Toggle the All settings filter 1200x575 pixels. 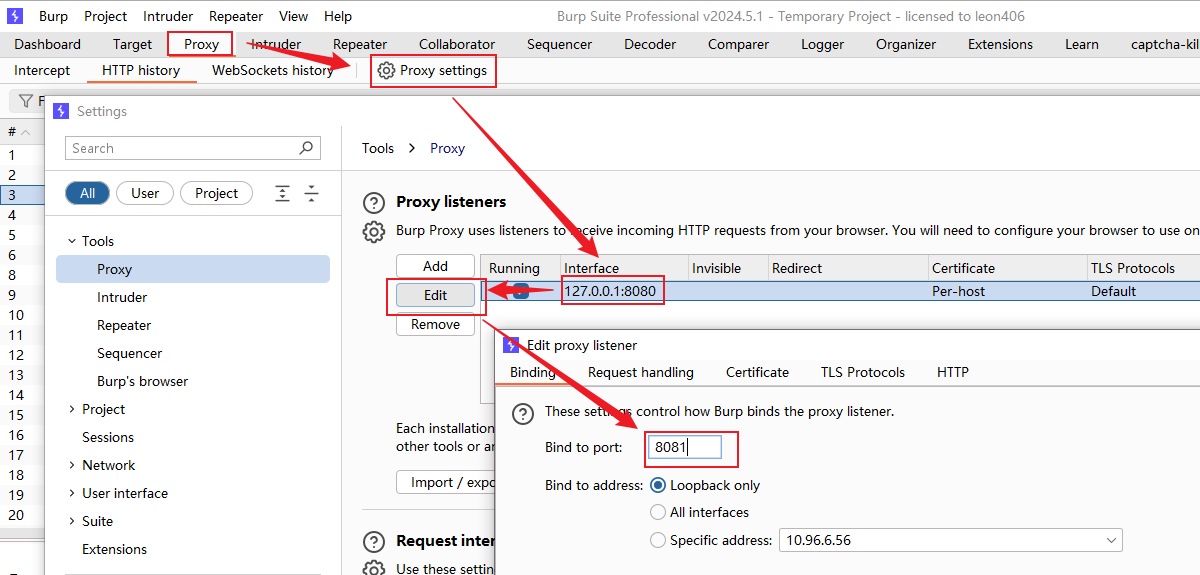point(88,193)
